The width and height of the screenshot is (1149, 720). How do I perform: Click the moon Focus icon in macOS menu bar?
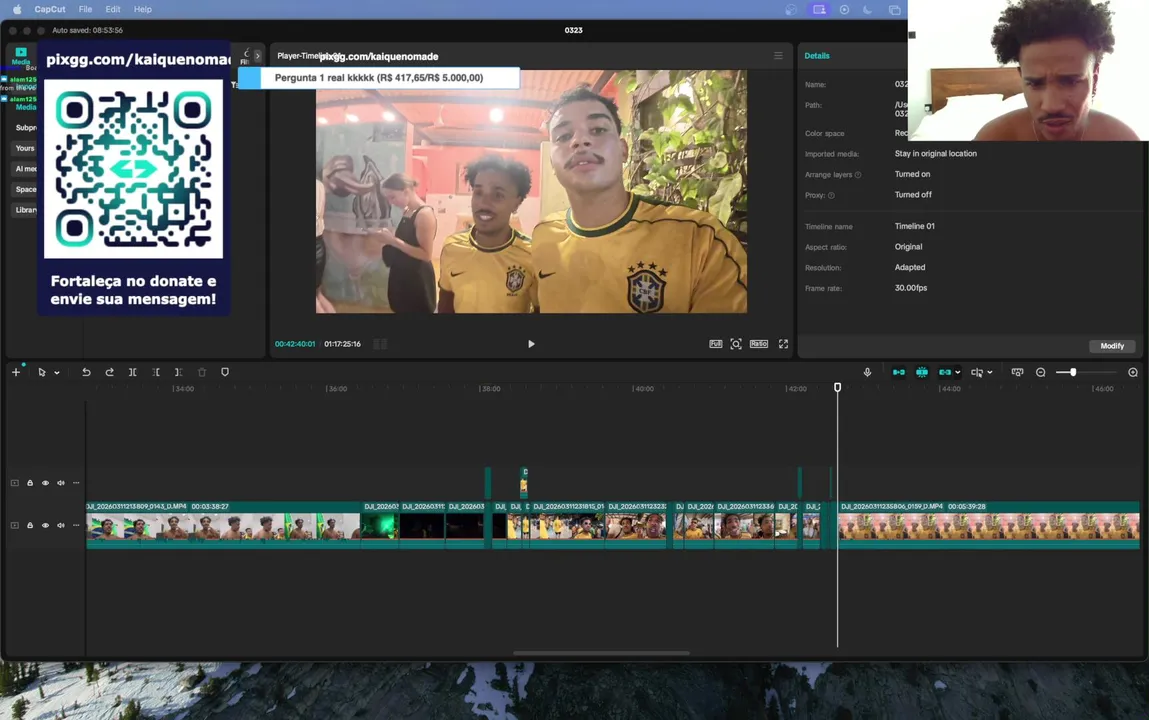coord(868,10)
